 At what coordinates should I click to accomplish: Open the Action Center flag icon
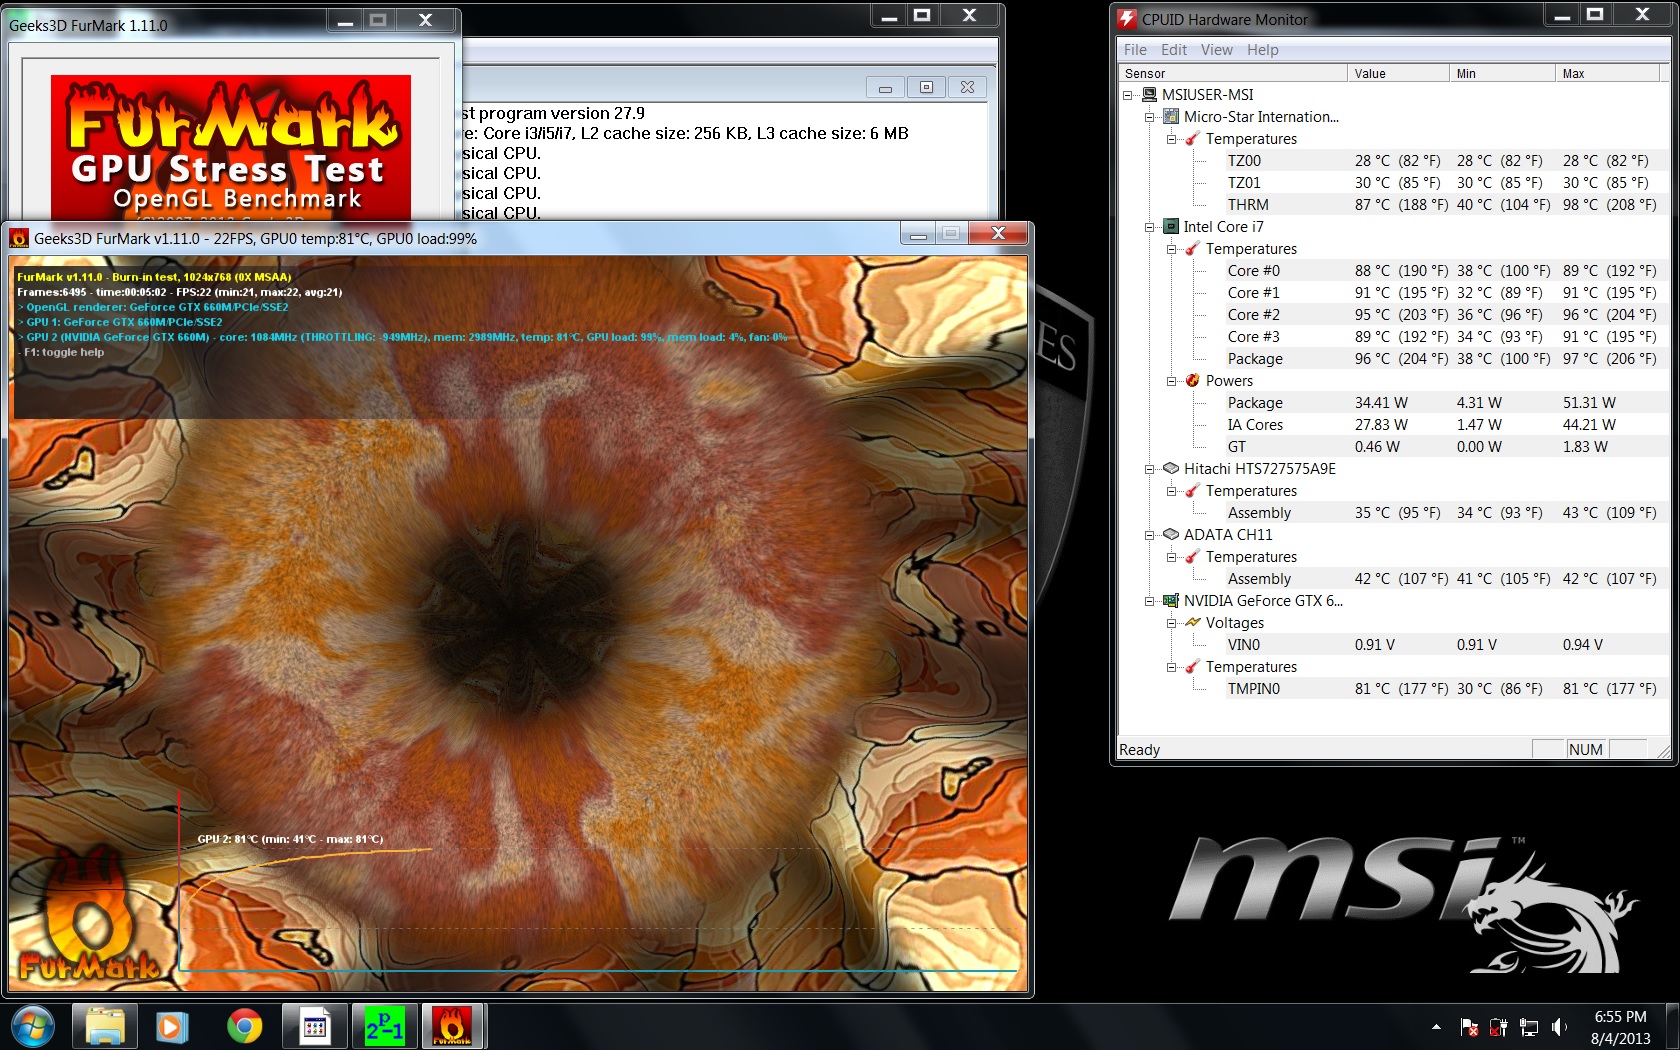(1469, 1027)
